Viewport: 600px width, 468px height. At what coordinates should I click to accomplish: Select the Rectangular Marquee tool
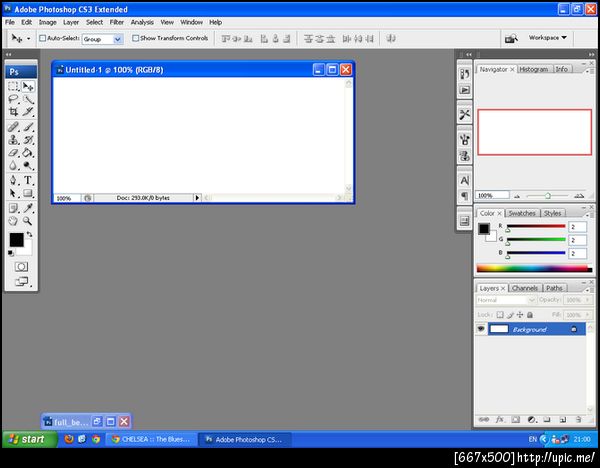point(13,86)
